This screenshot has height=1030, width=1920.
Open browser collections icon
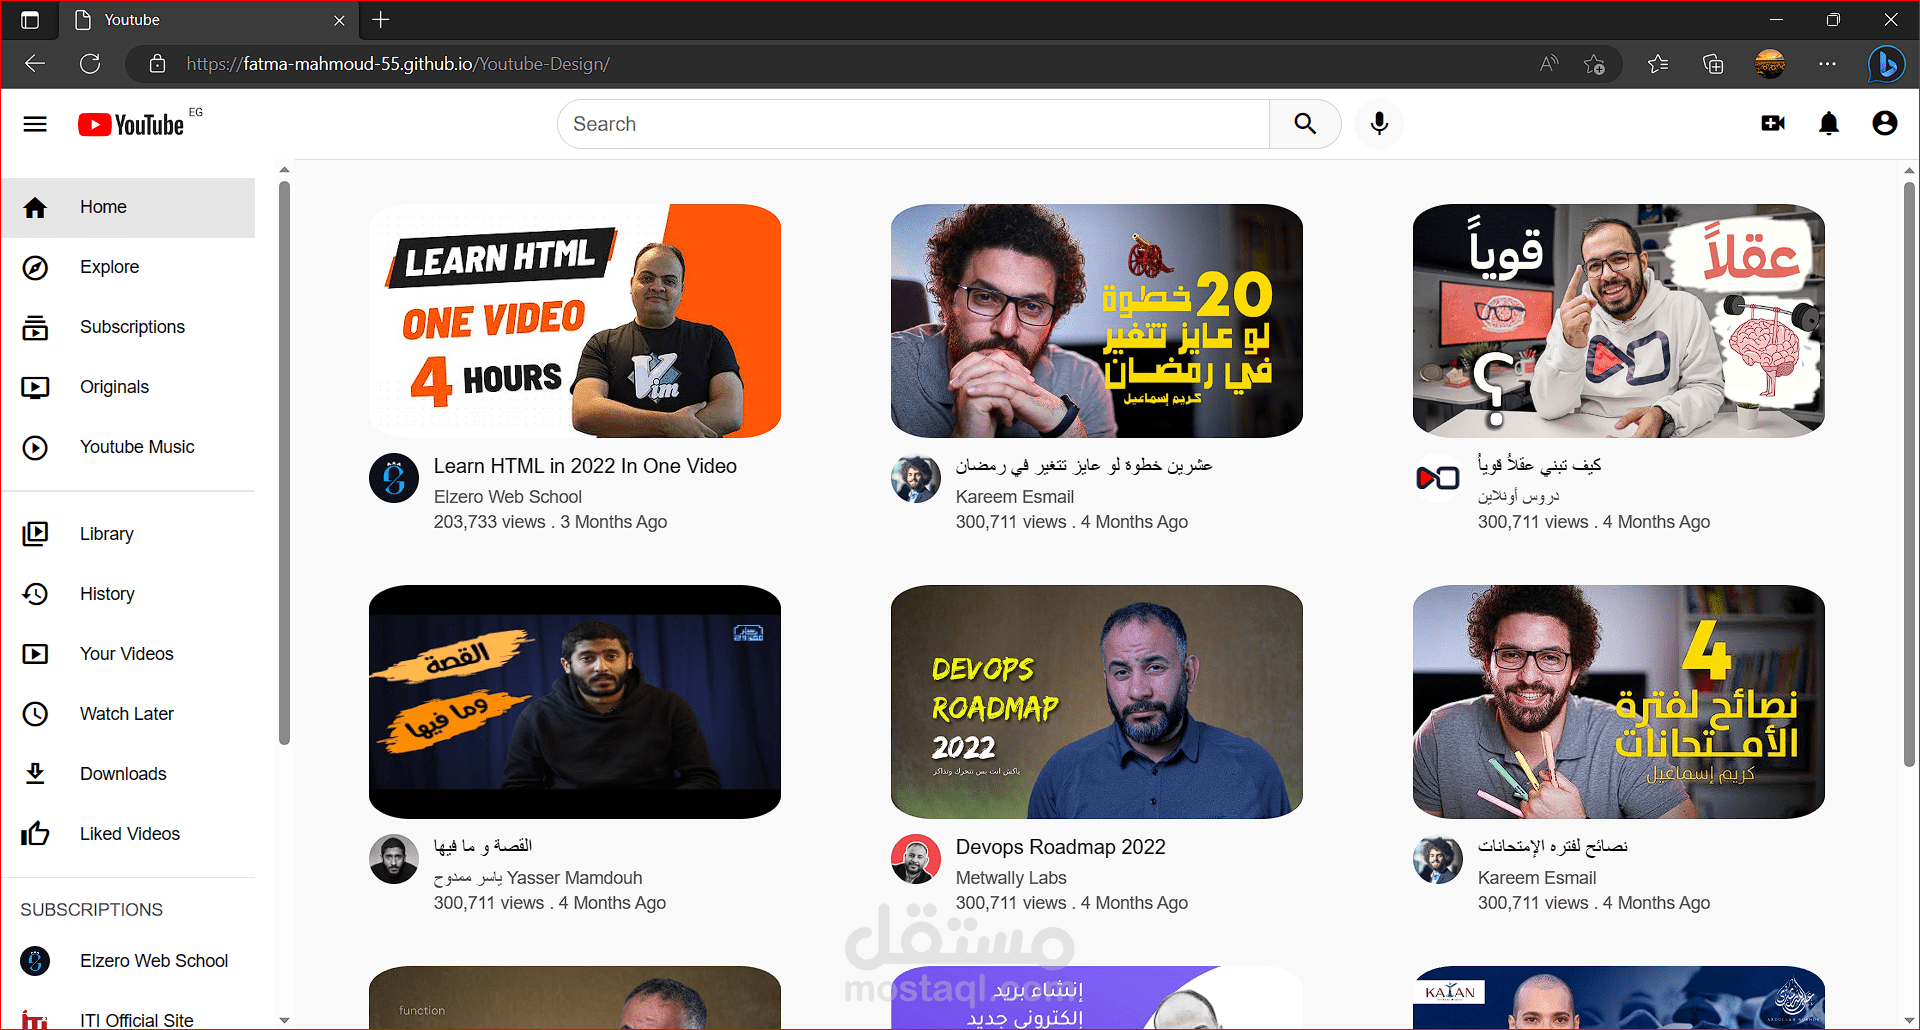pos(1713,64)
